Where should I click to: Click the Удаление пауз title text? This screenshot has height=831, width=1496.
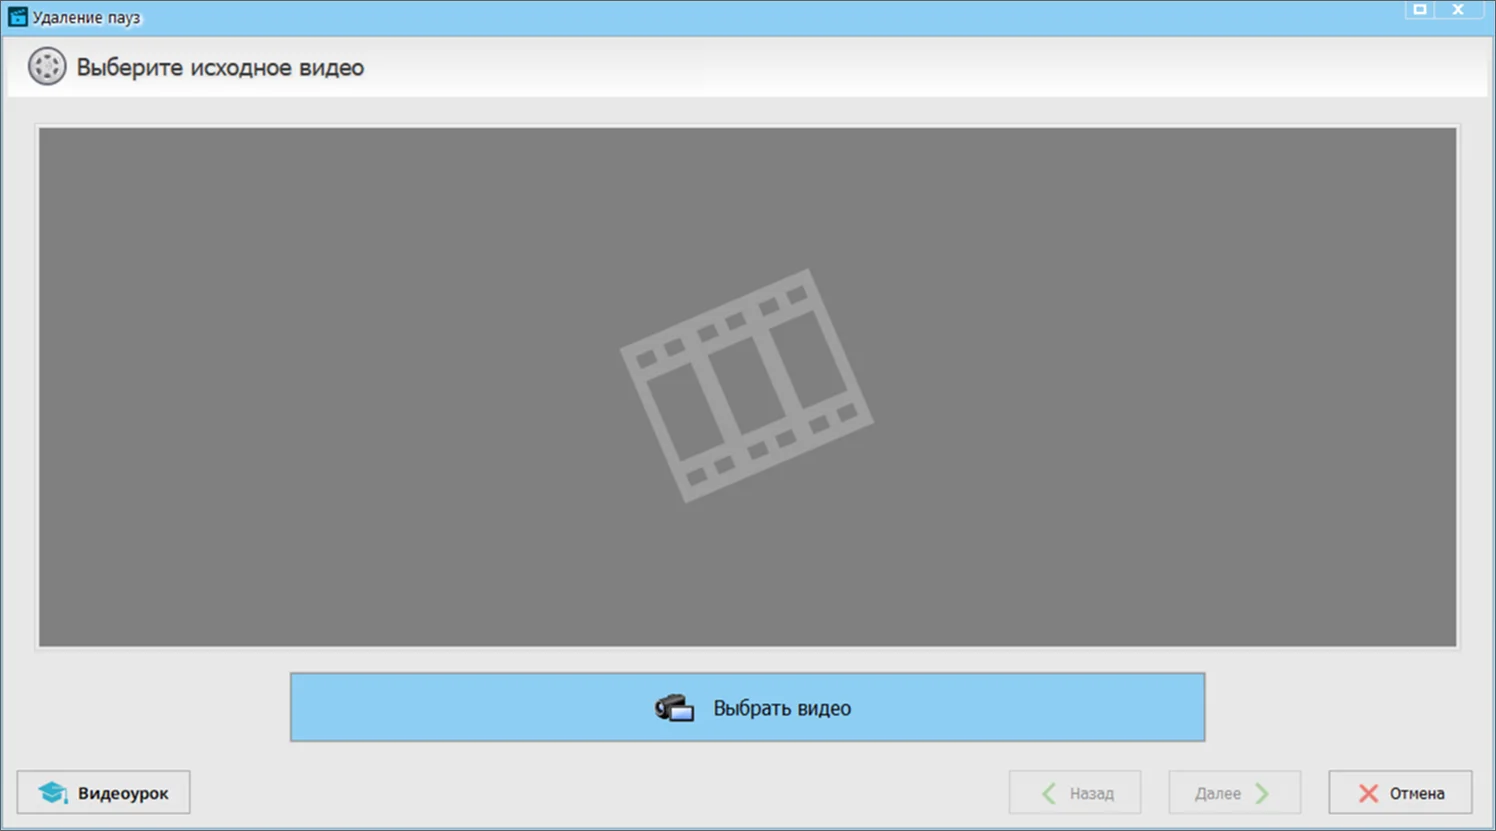point(87,18)
